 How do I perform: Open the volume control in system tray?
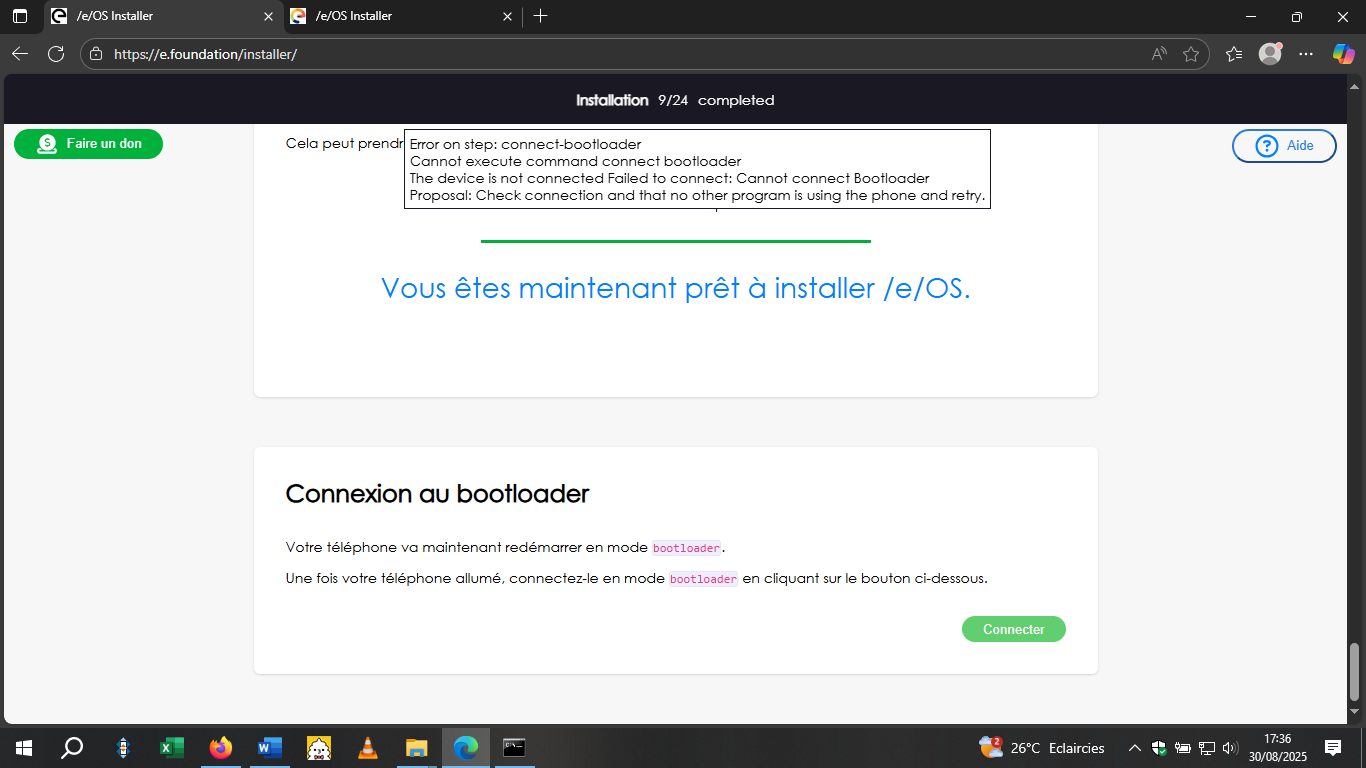1230,748
